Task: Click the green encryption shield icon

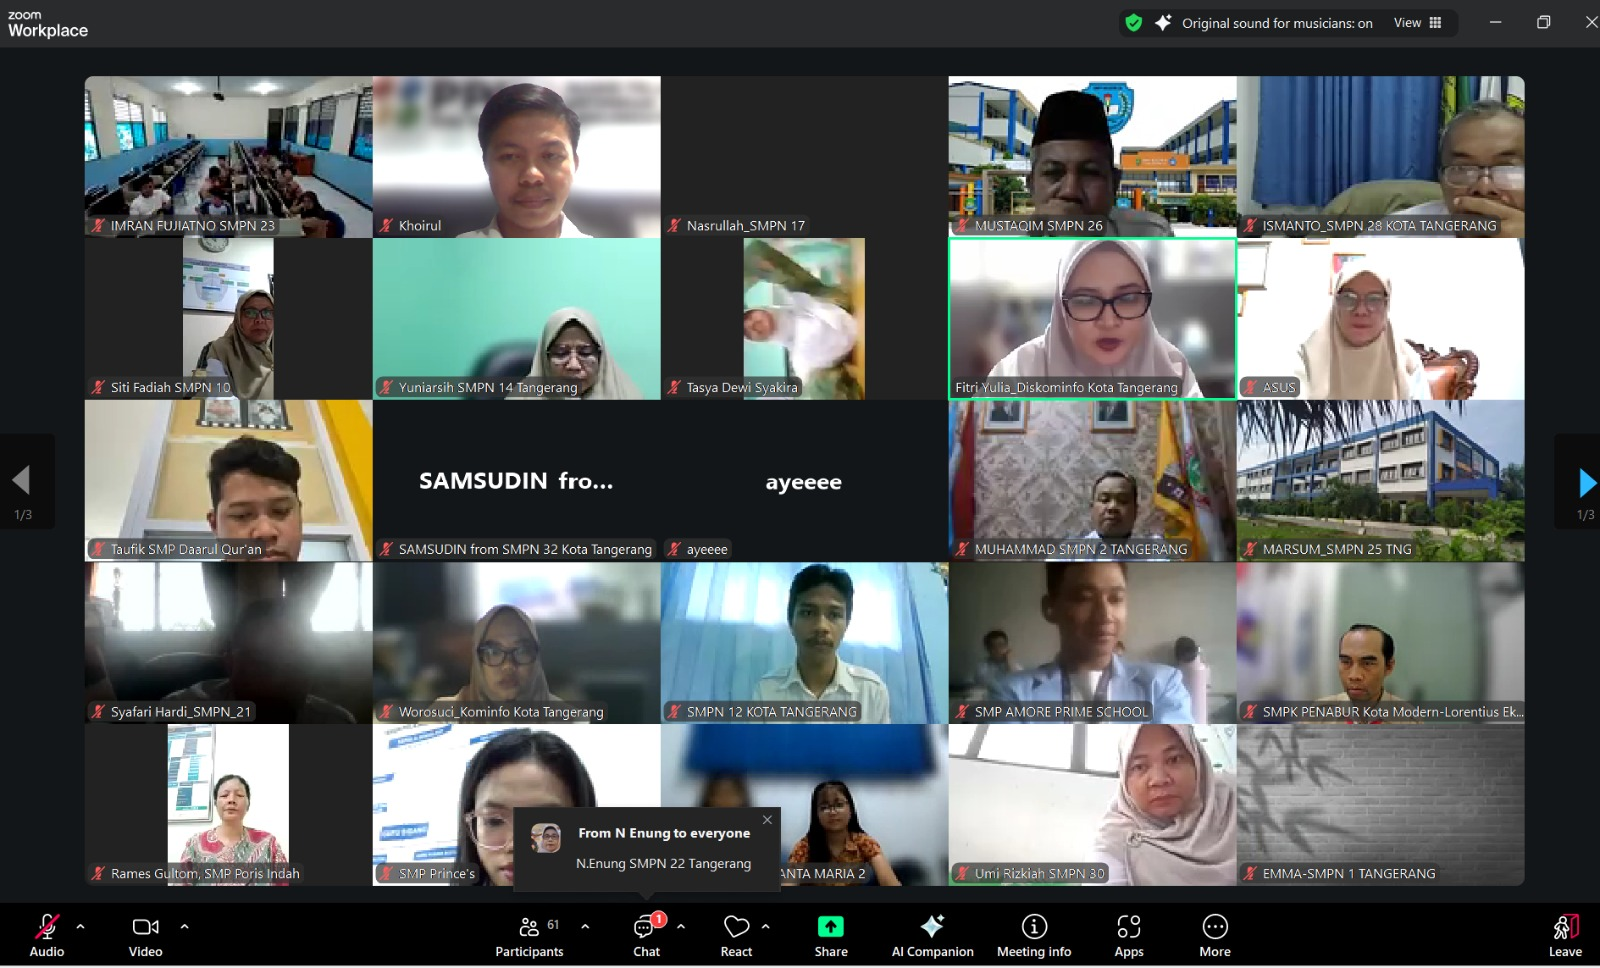Action: pyautogui.click(x=1133, y=23)
